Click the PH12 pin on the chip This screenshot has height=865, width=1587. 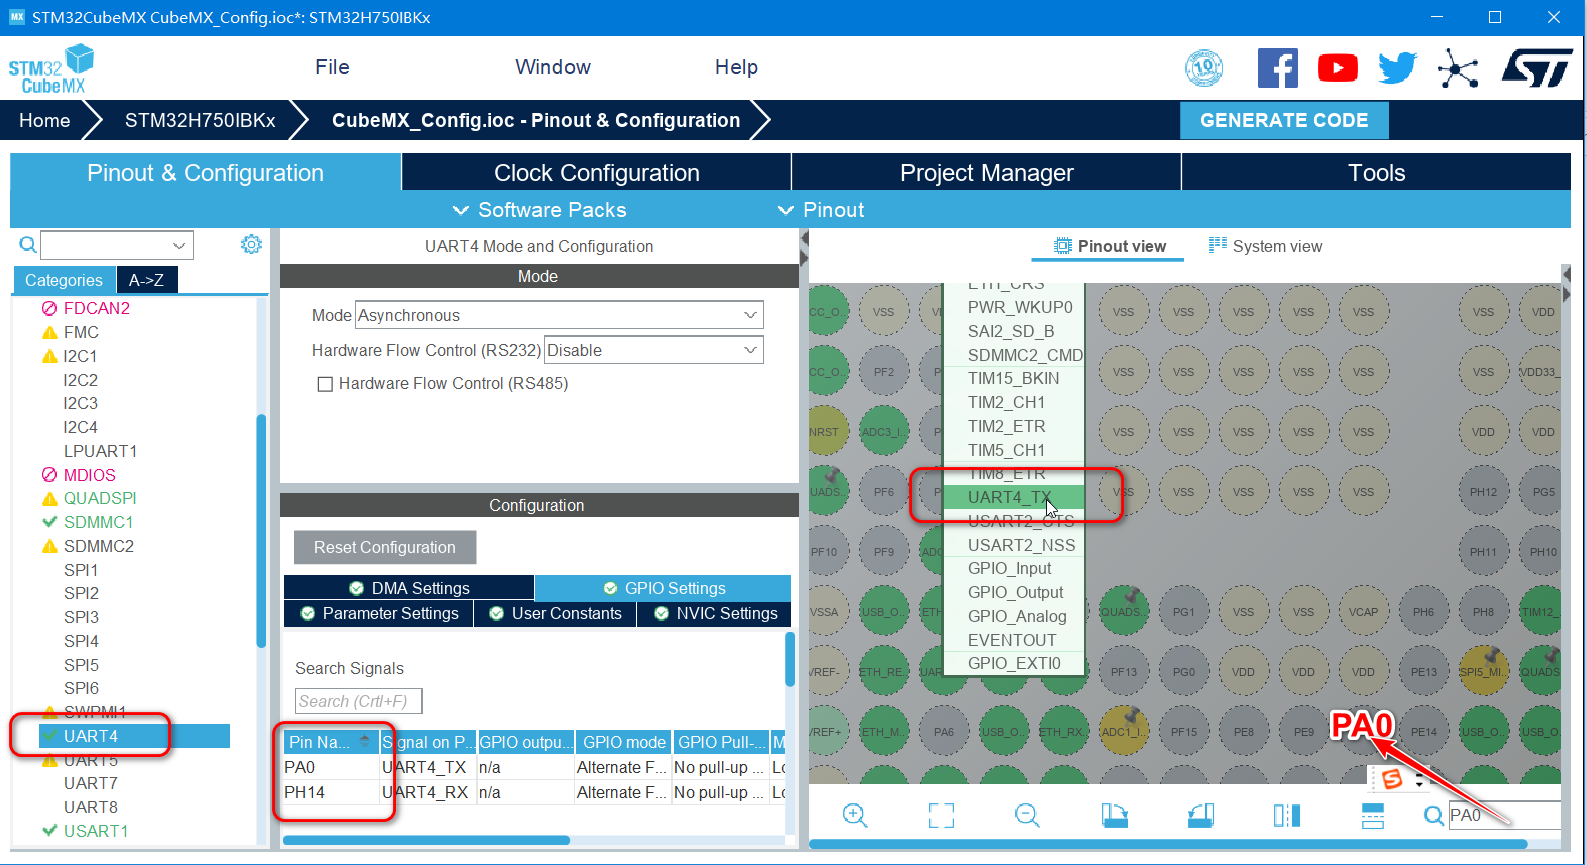pos(1483,492)
